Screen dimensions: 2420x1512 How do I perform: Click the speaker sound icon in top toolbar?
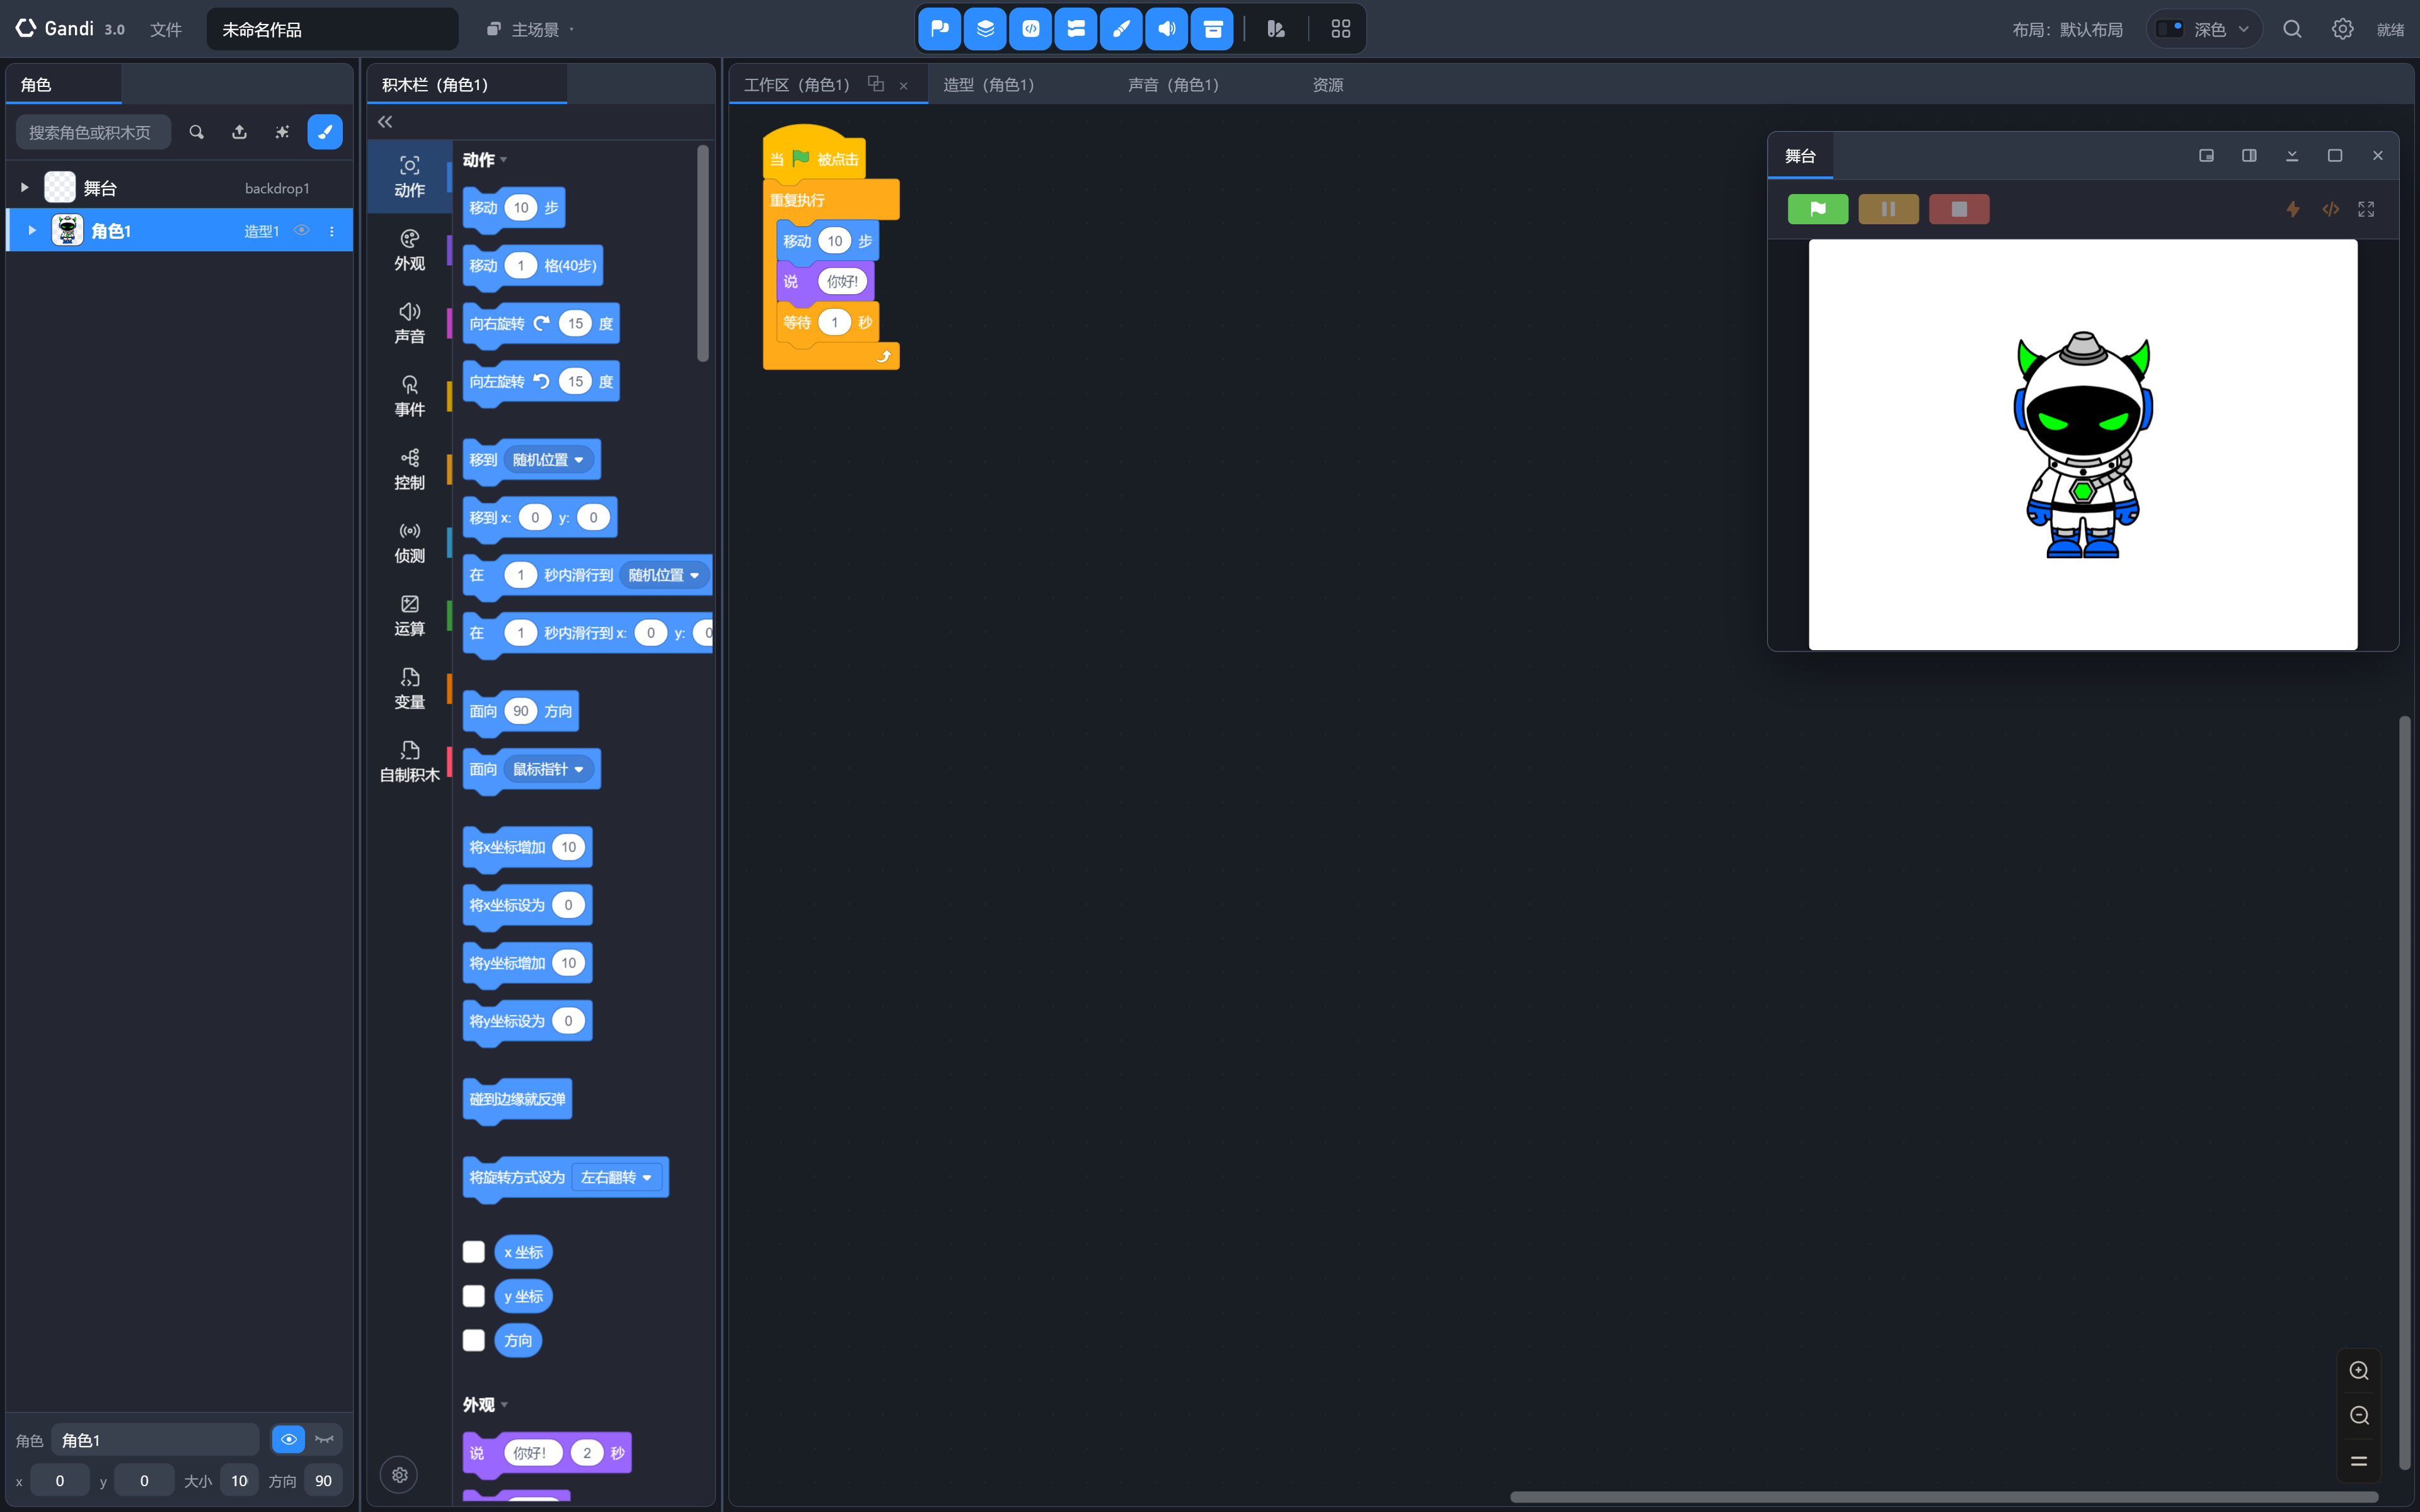click(1167, 29)
